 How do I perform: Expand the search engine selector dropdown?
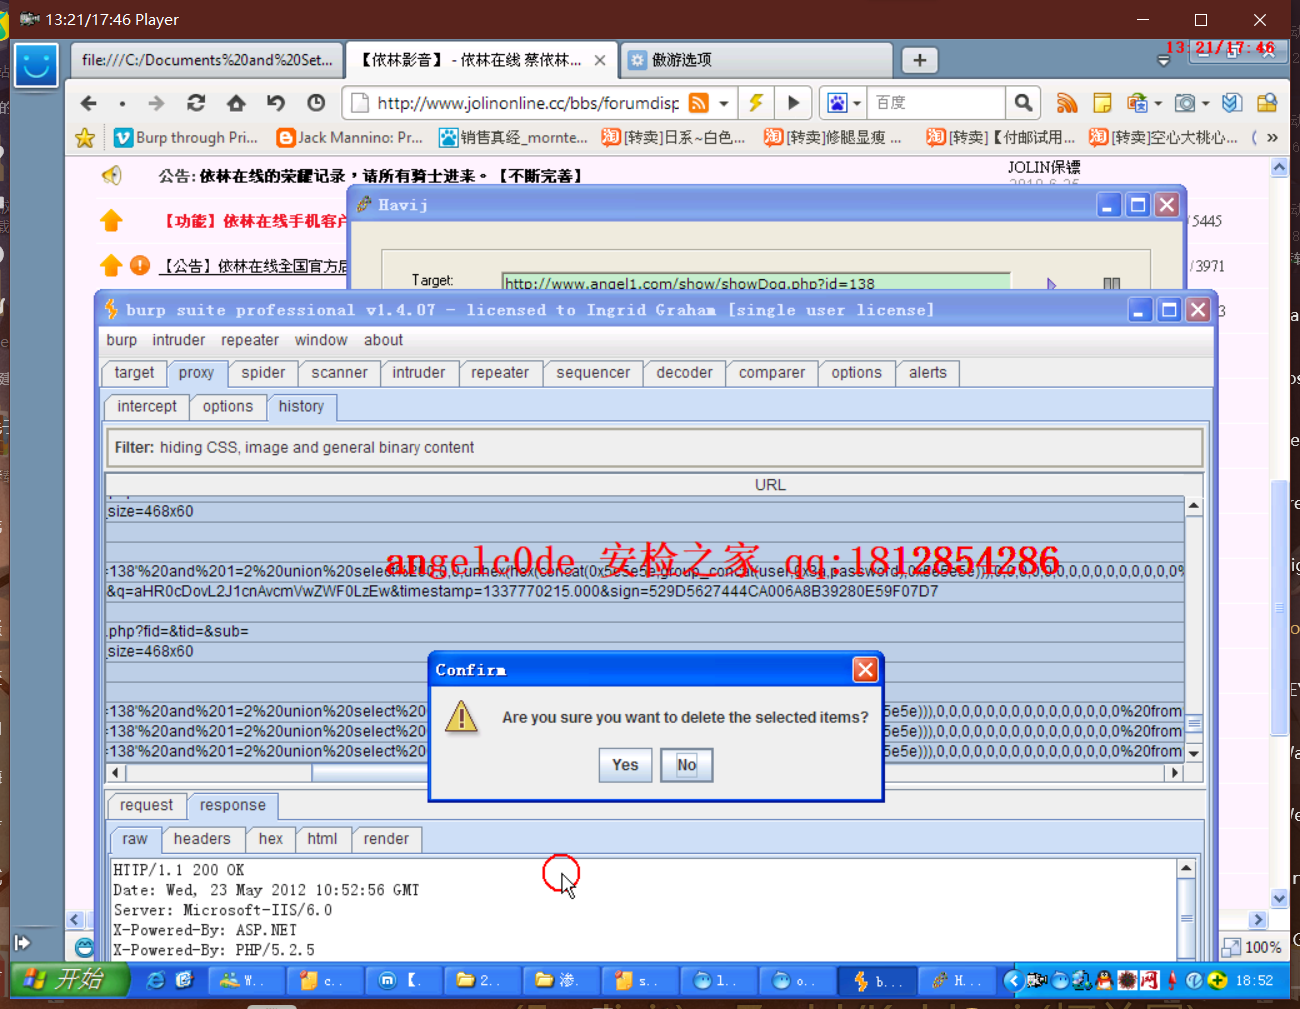tap(857, 103)
